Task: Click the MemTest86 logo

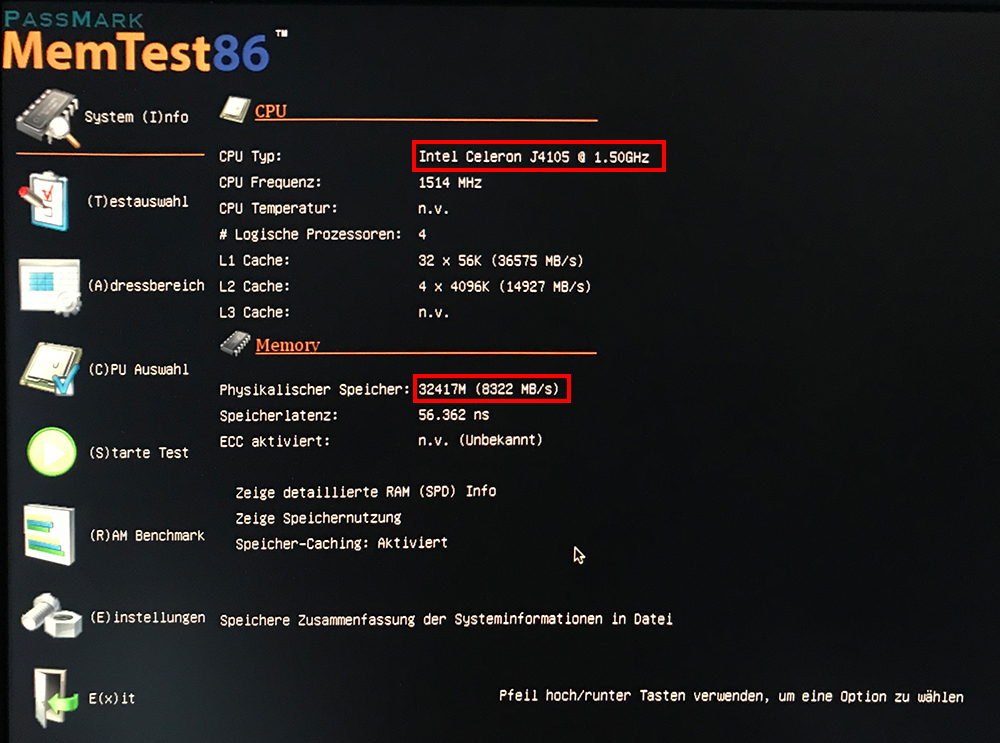Action: pyautogui.click(x=144, y=42)
